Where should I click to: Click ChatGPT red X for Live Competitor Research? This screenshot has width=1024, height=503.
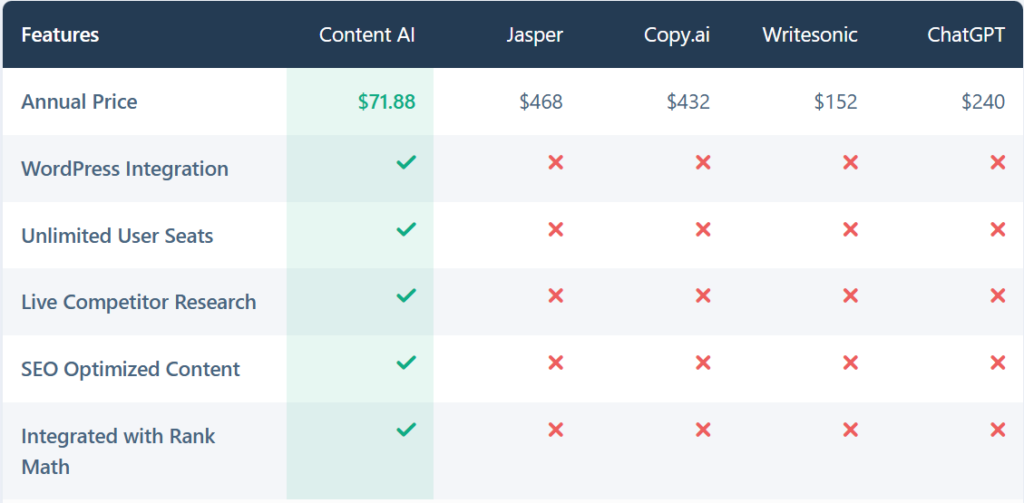[998, 296]
